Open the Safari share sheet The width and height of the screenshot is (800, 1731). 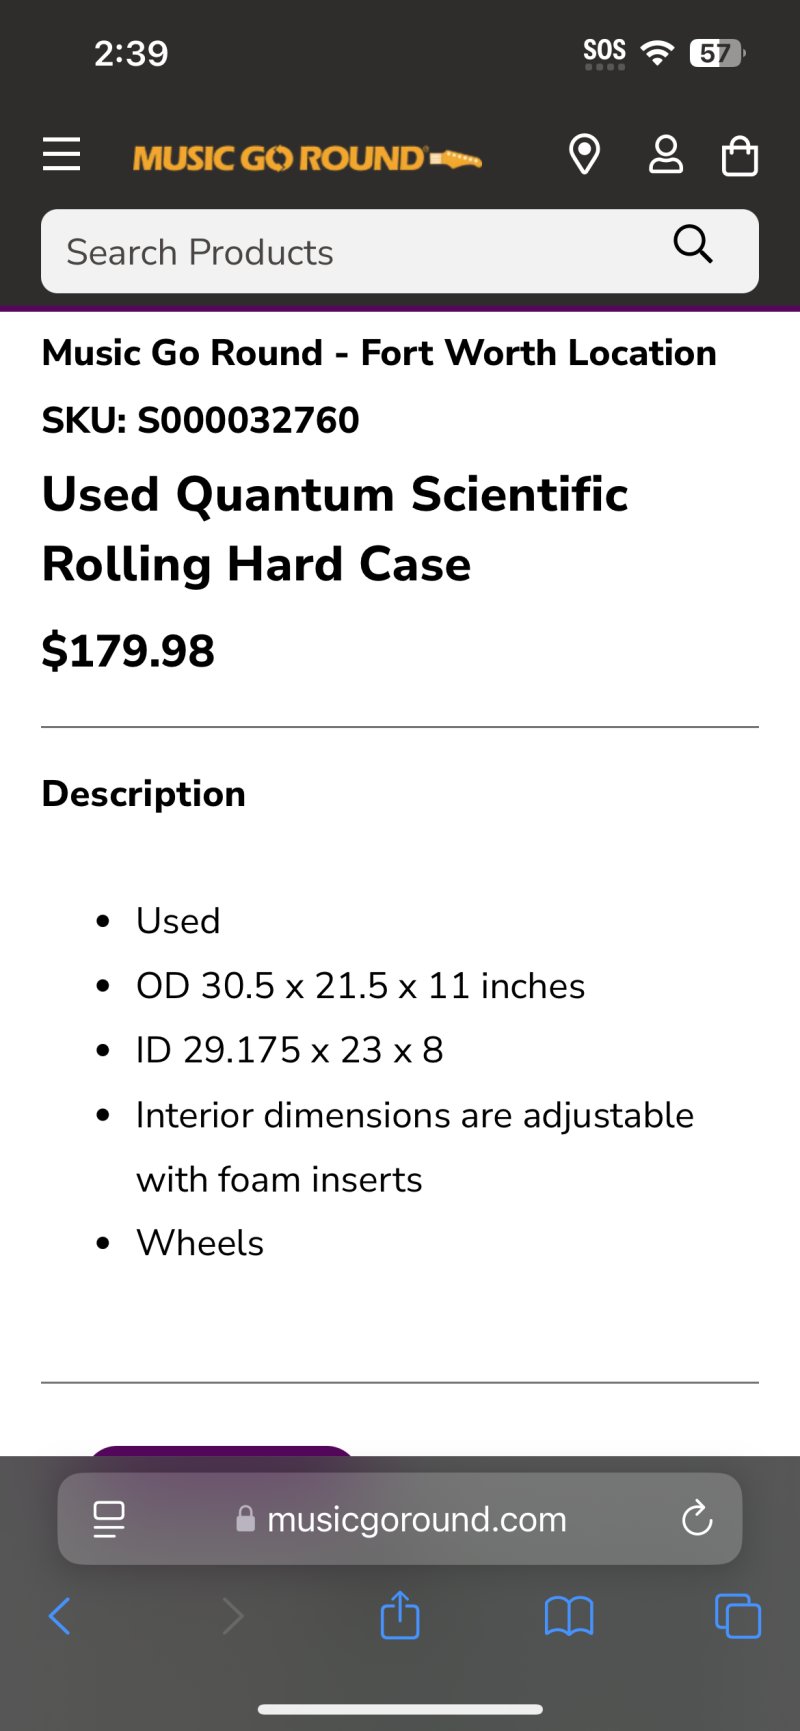[400, 1615]
